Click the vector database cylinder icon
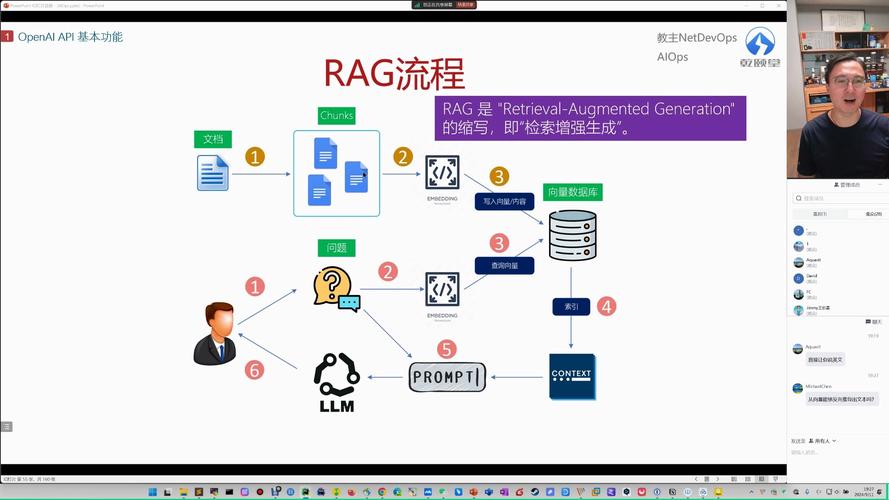 coord(572,236)
